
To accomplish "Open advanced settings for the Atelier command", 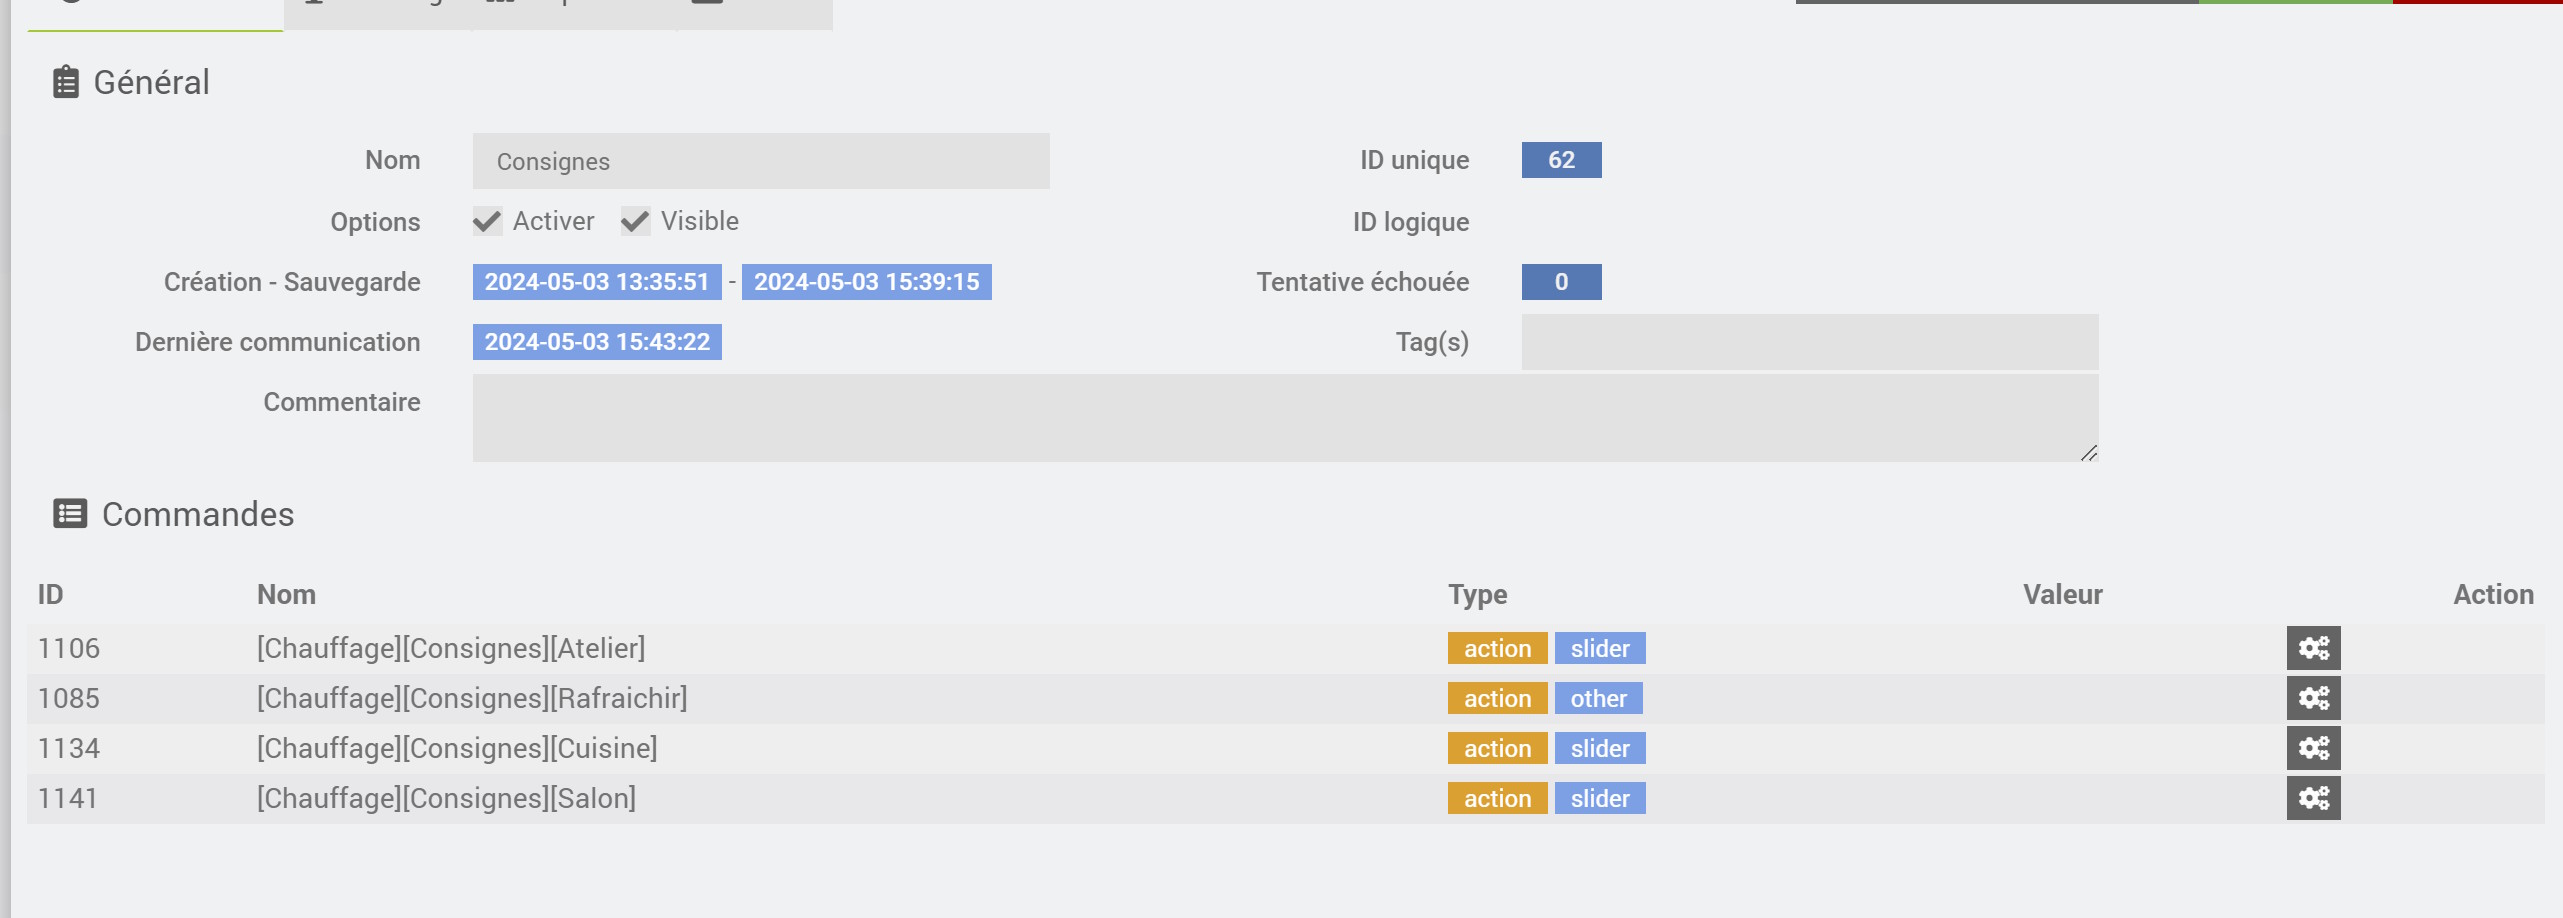I will tap(2313, 648).
